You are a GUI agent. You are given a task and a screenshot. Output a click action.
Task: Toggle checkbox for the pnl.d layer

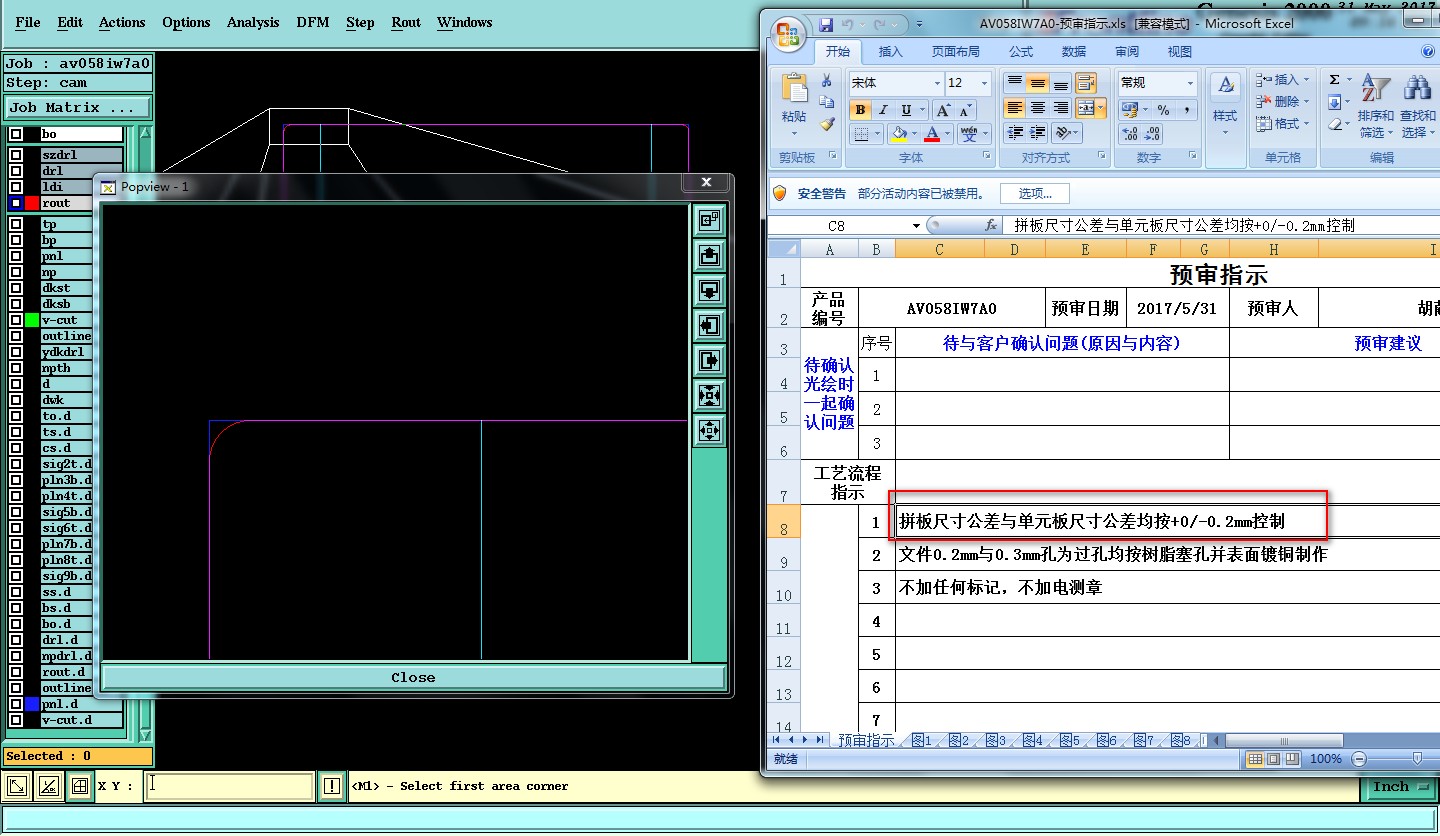(16, 704)
